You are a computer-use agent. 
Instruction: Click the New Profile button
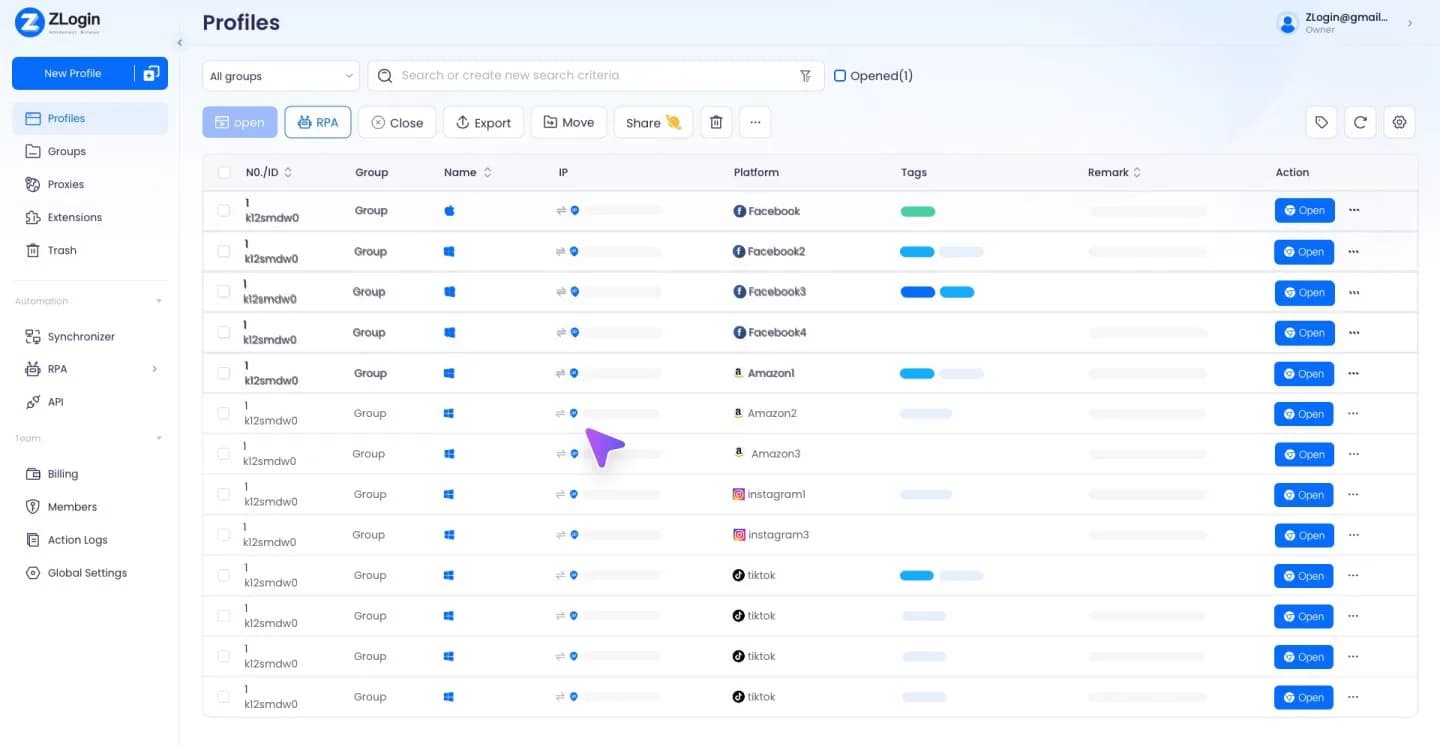[72, 73]
